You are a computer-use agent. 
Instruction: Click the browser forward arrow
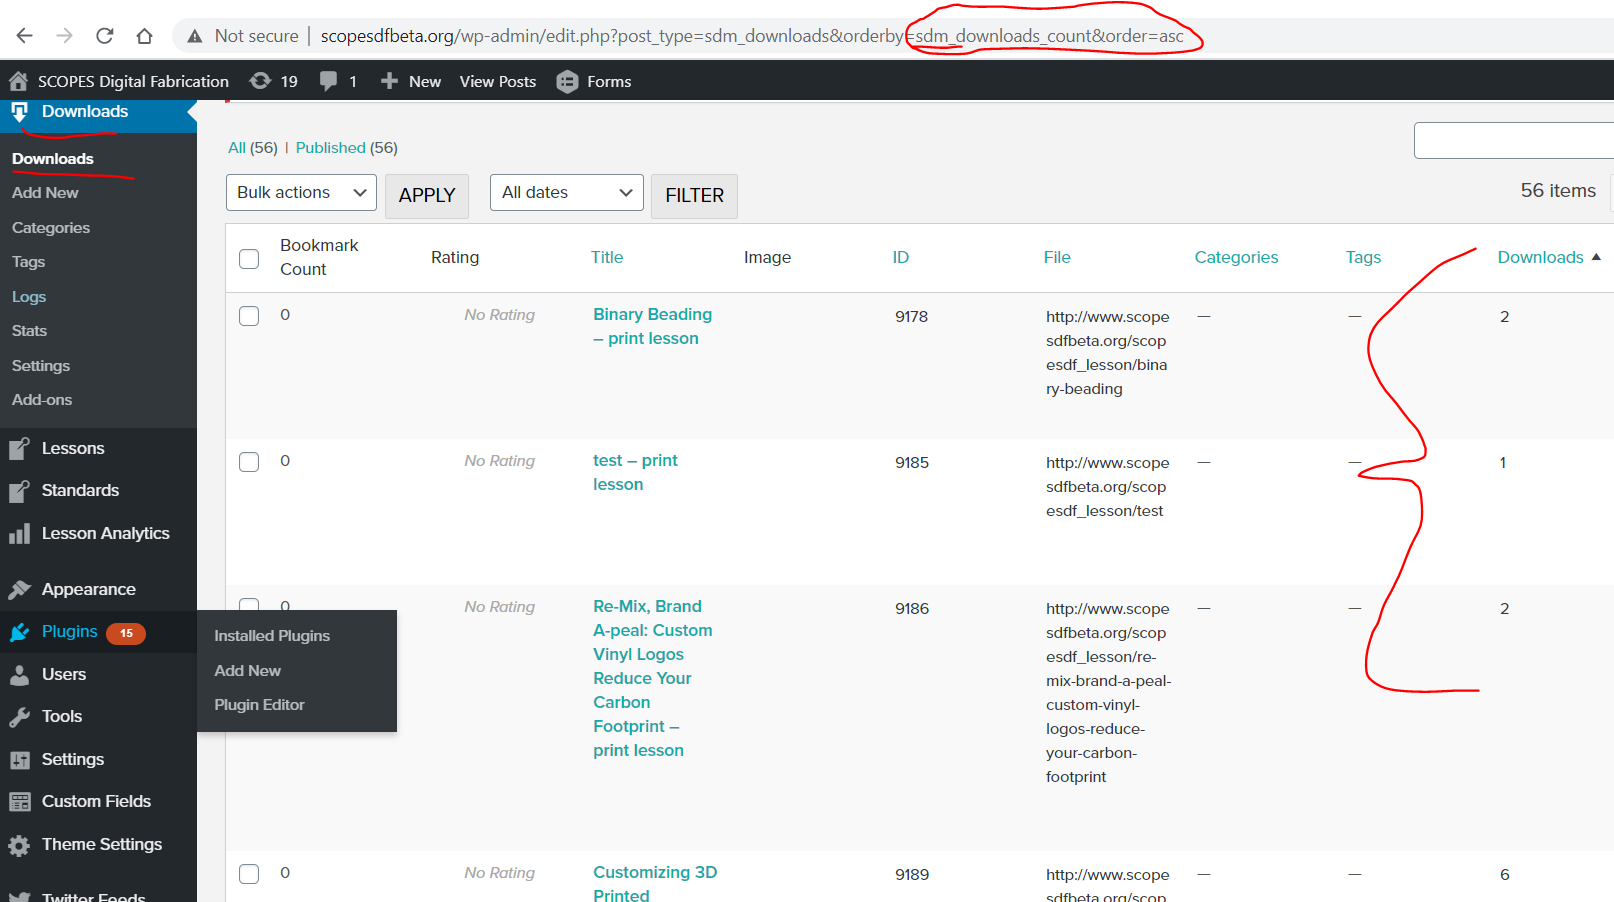coord(65,36)
